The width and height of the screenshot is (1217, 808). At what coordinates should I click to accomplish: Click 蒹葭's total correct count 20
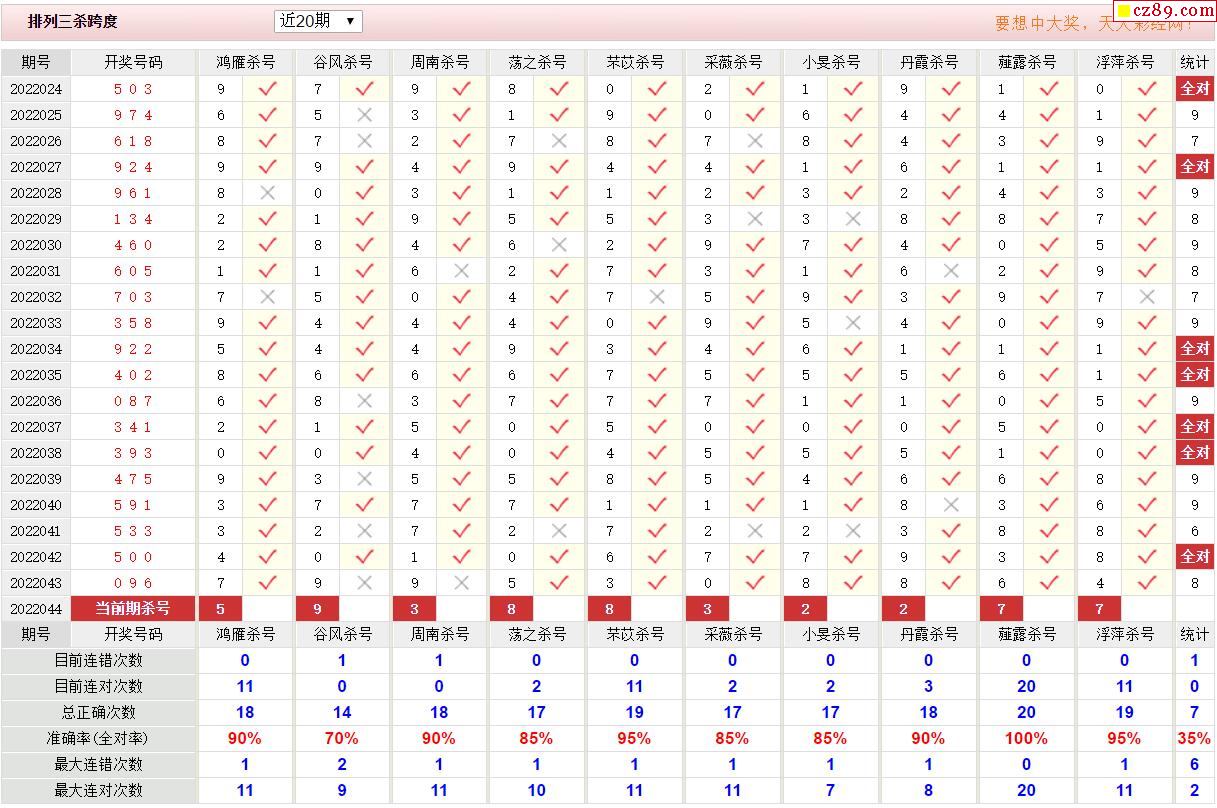click(1026, 713)
